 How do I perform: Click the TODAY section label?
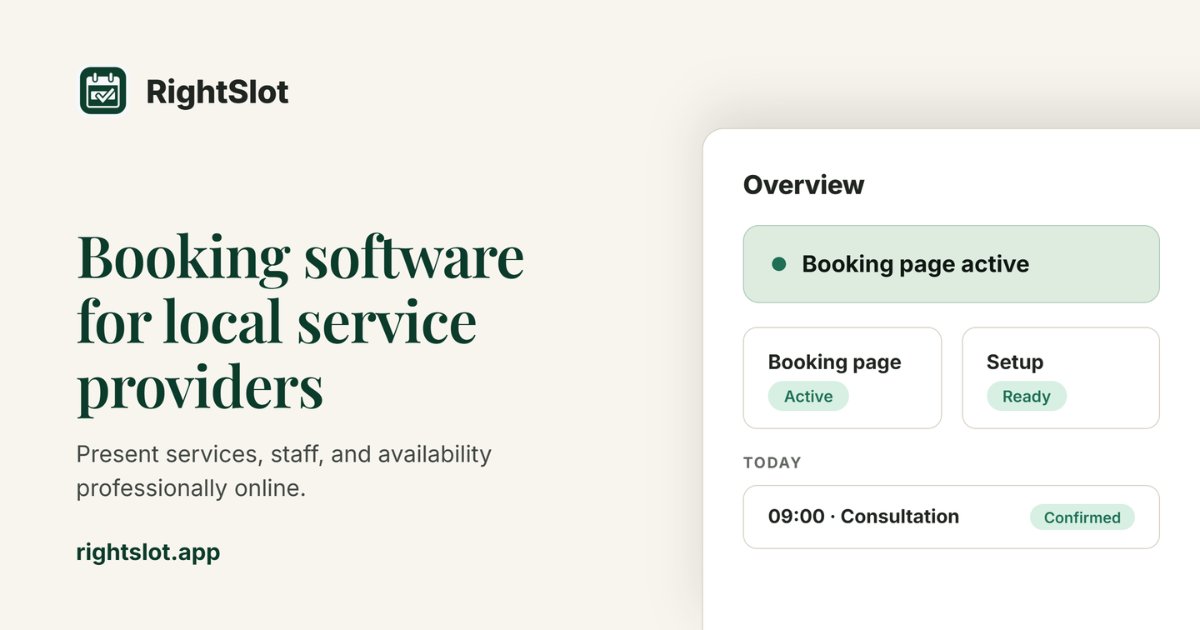(x=772, y=462)
